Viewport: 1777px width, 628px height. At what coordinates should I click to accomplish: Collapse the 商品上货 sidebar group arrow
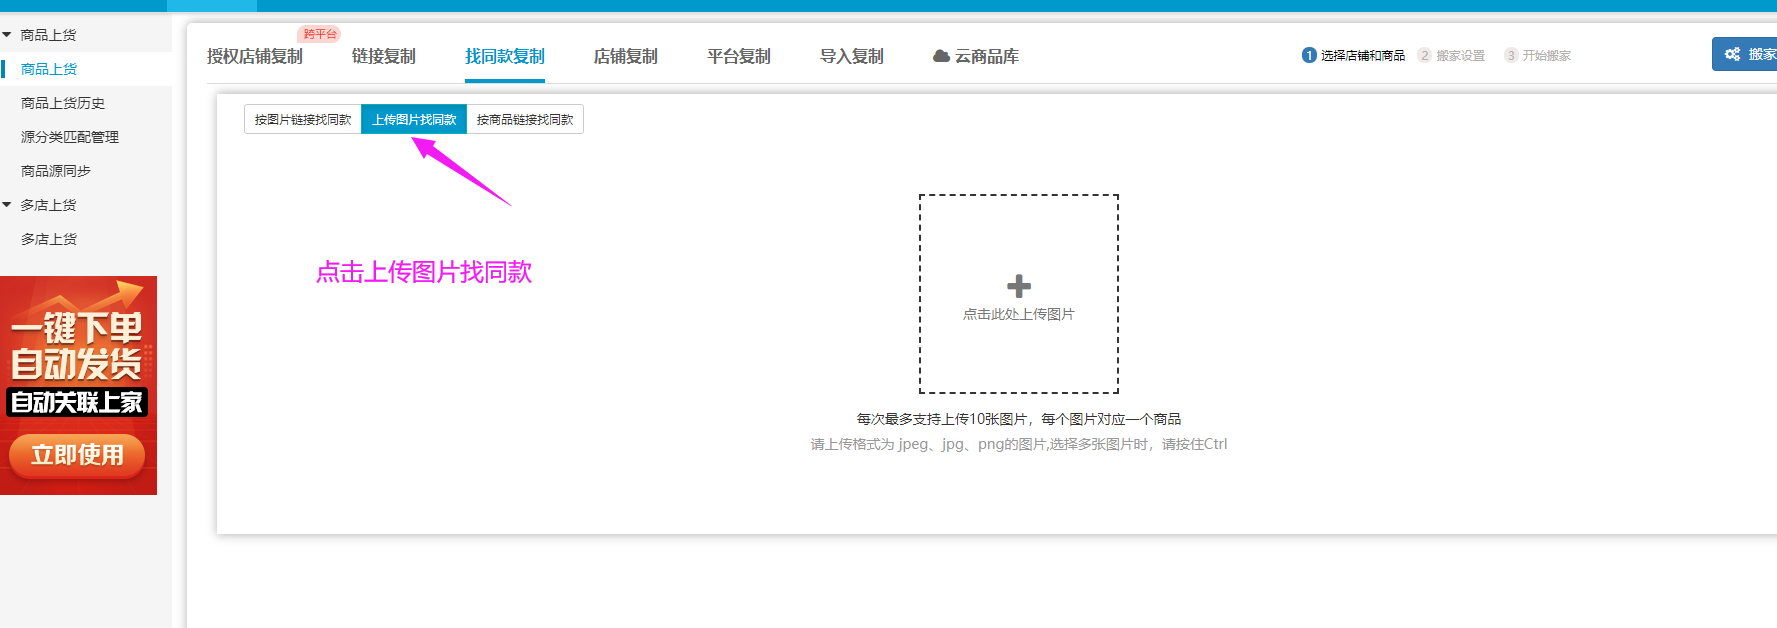8,35
